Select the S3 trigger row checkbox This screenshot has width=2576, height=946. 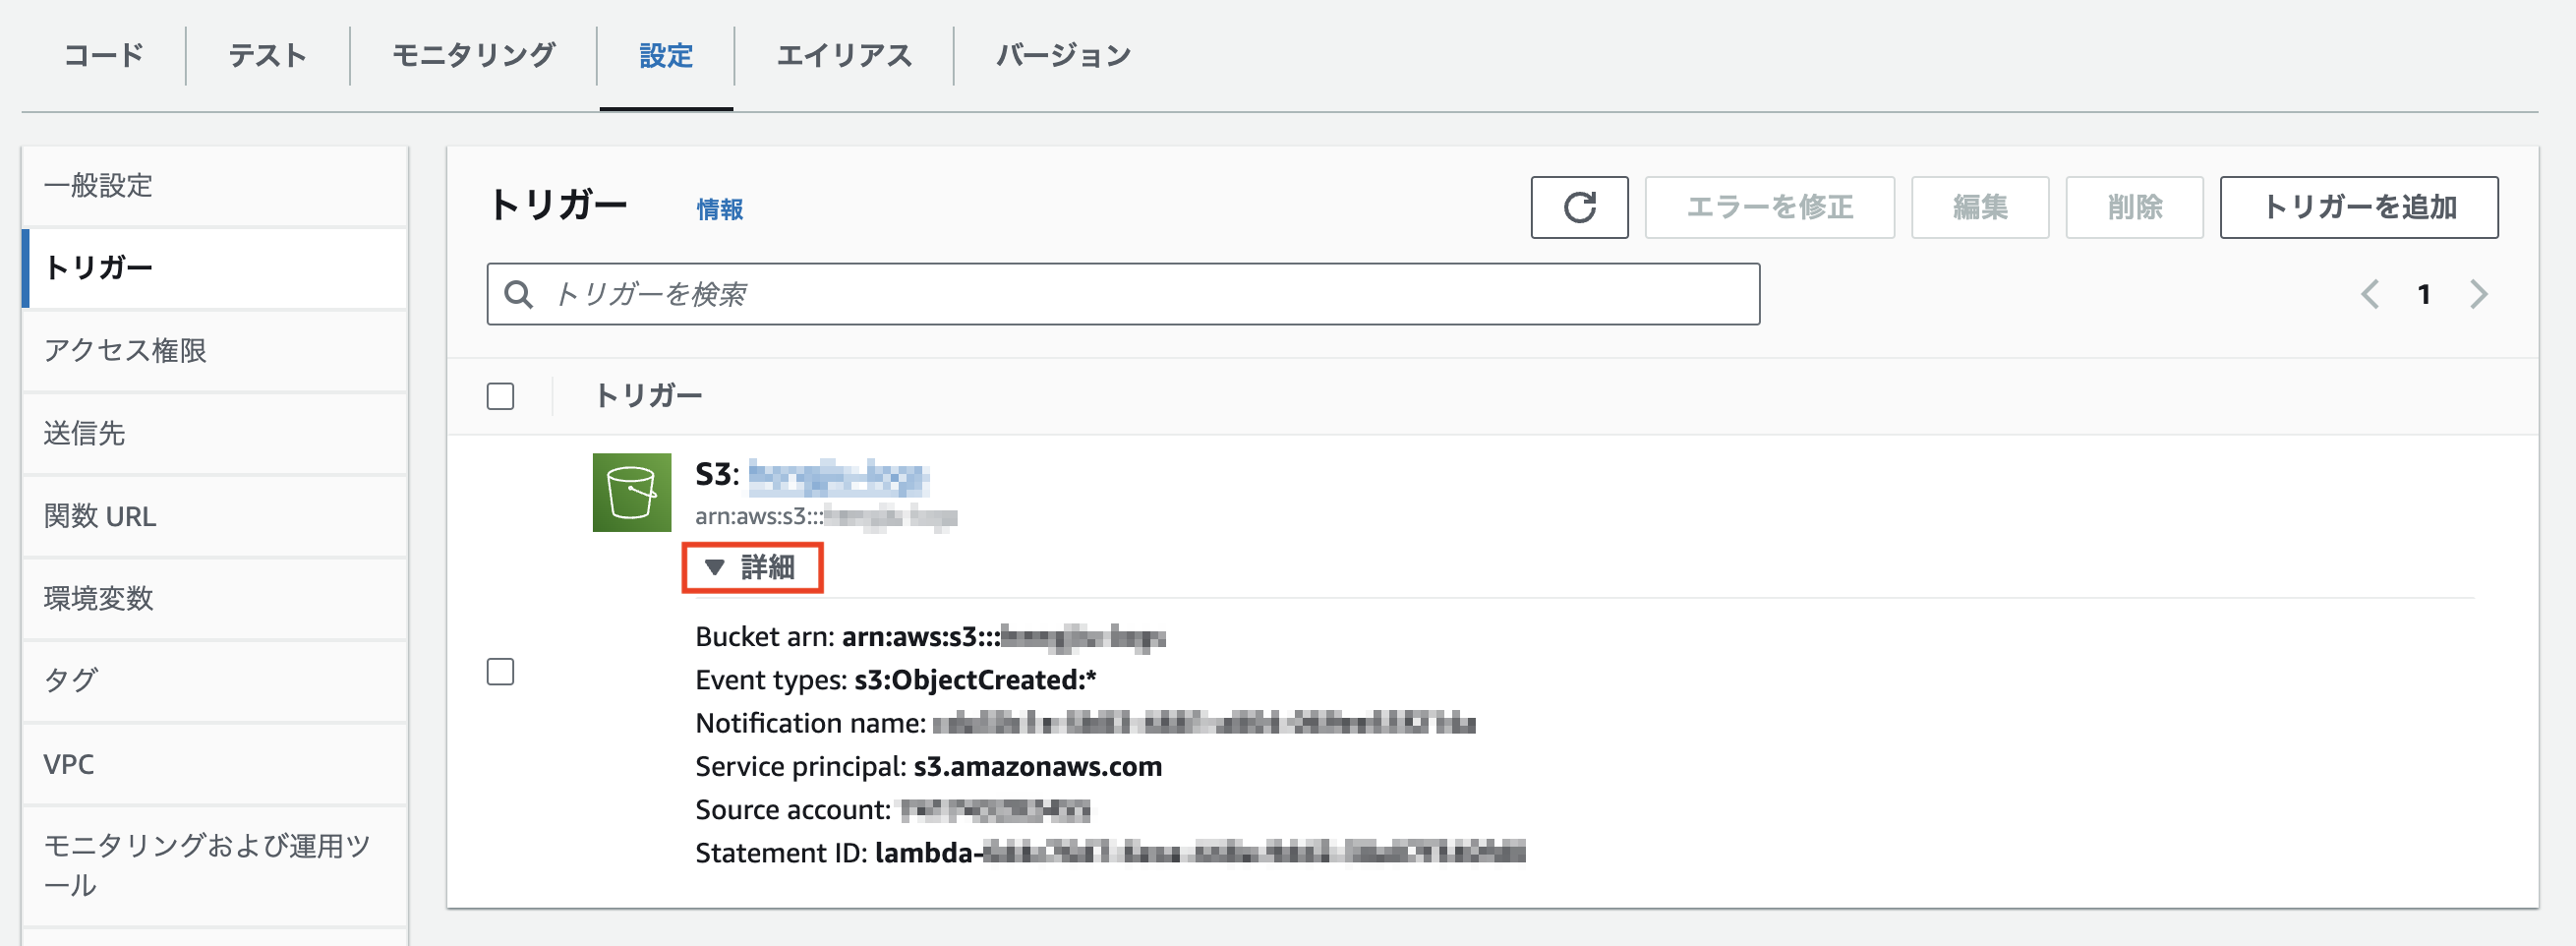(500, 673)
